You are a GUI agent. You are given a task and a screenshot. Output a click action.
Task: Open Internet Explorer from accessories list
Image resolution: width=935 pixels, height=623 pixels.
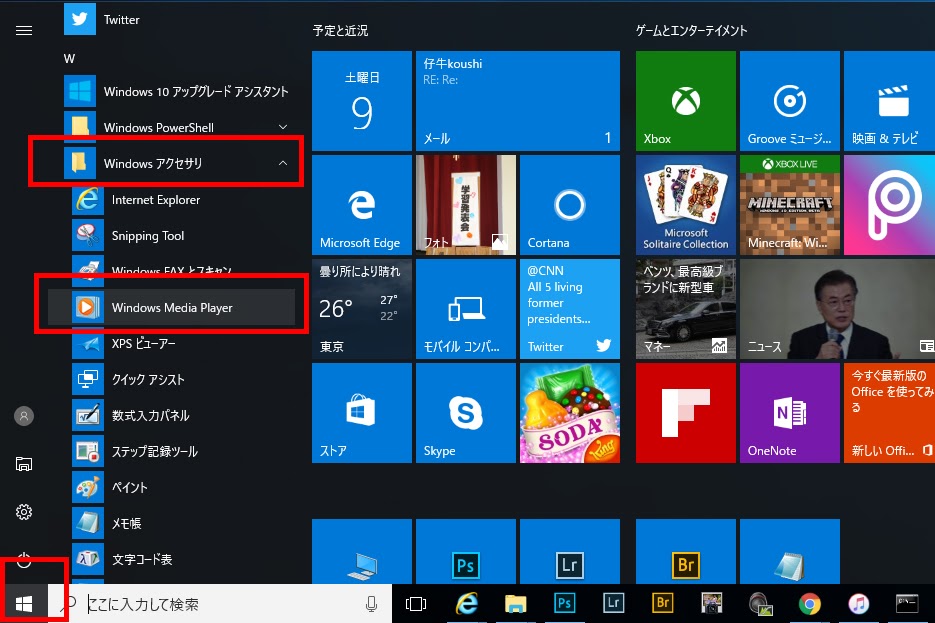[183, 200]
